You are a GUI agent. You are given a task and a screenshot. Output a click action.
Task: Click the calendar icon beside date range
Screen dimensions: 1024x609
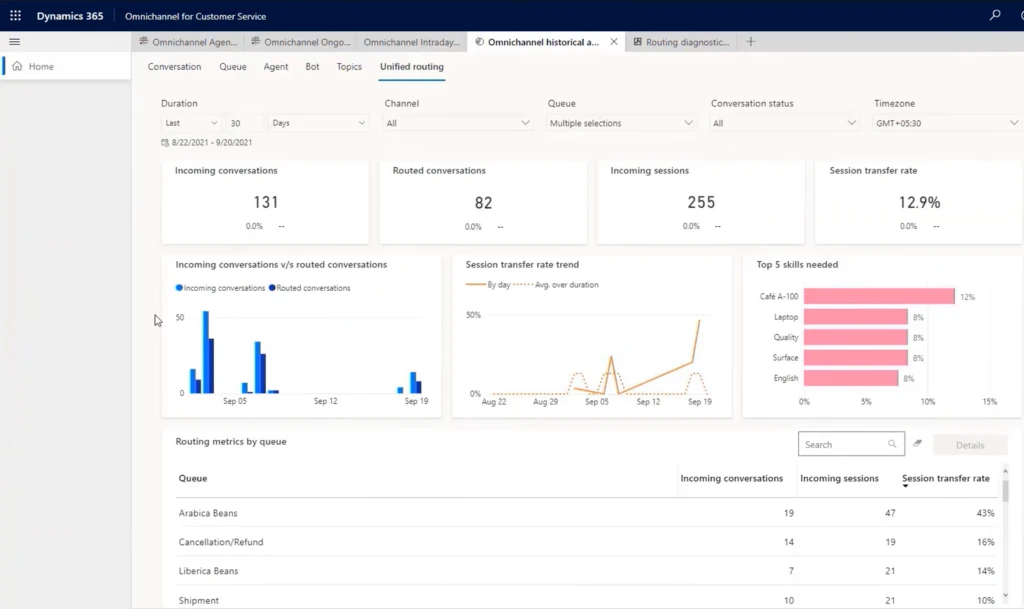coord(166,143)
